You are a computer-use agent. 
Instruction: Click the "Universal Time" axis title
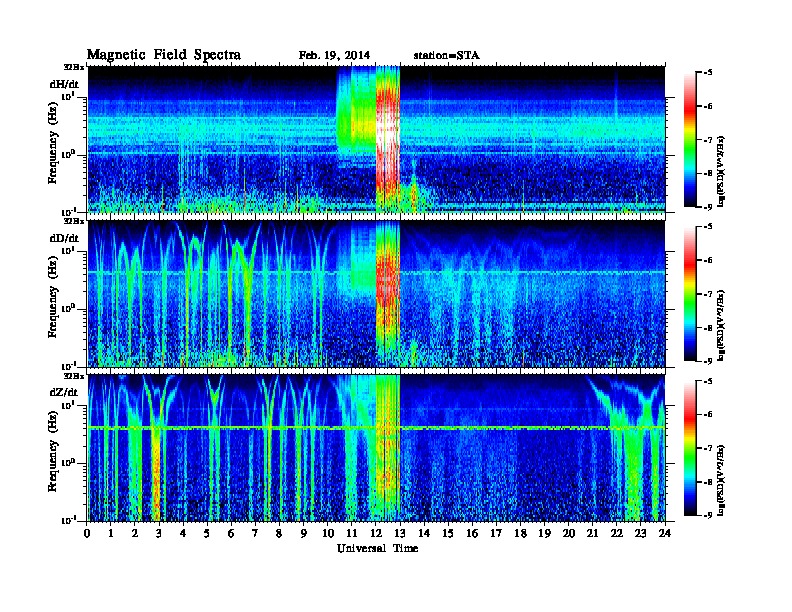point(377,548)
